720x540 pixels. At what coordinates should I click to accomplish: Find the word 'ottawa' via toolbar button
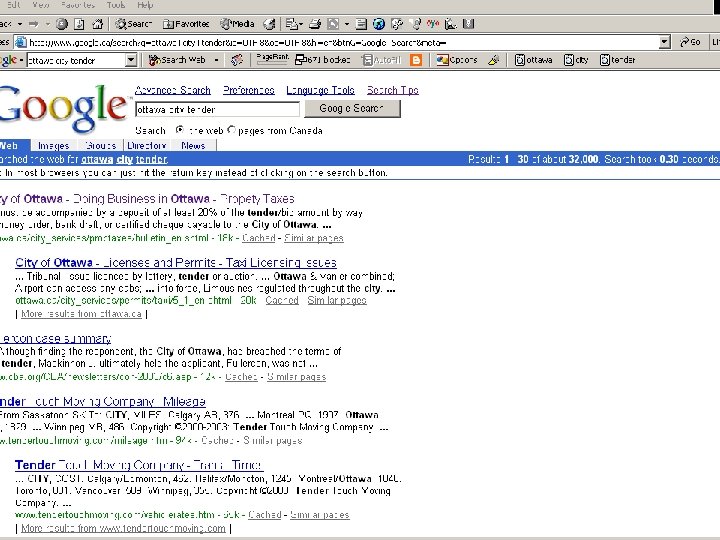click(534, 60)
